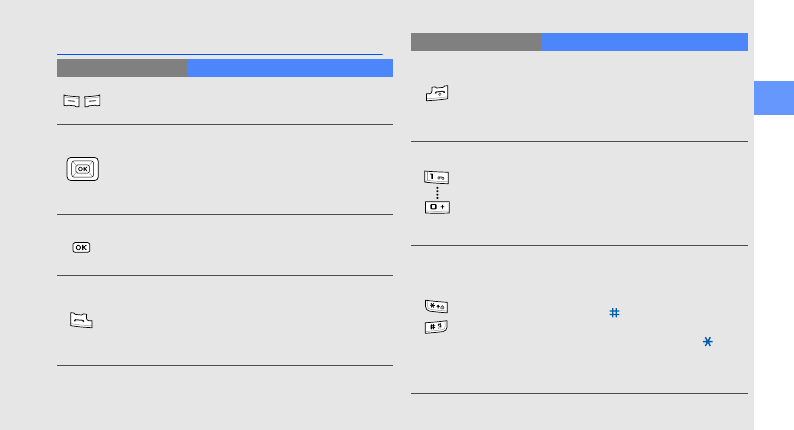This screenshot has width=794, height=430.
Task: Click the power/end key icon
Action: 437,95
